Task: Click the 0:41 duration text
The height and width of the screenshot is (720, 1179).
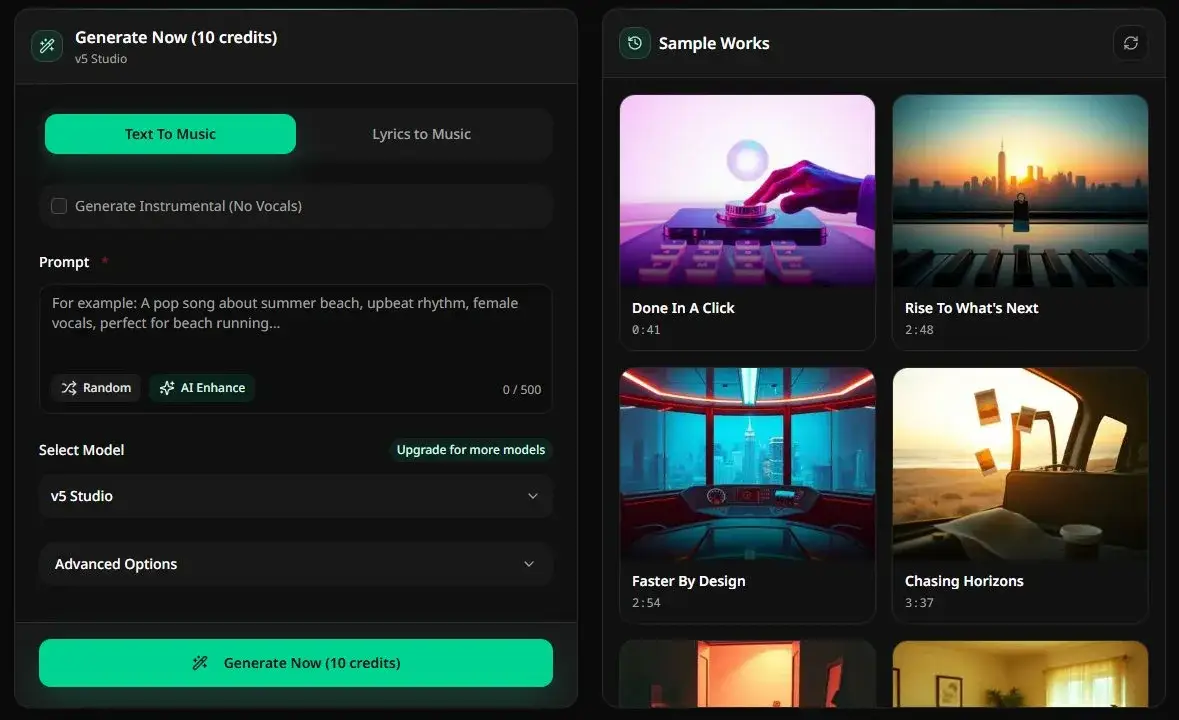Action: tap(646, 329)
